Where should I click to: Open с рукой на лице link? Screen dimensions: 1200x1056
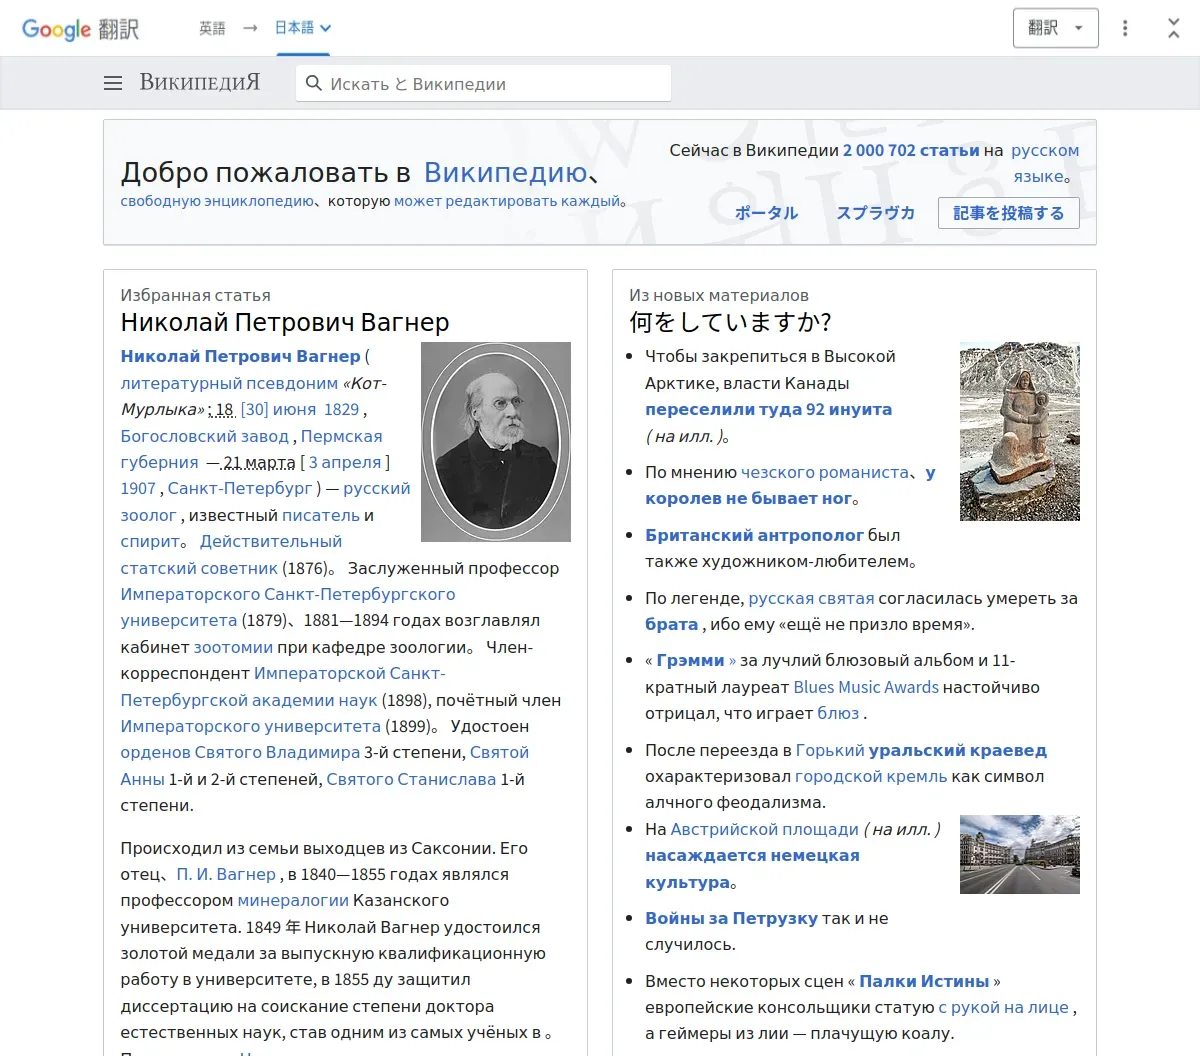(1003, 1007)
